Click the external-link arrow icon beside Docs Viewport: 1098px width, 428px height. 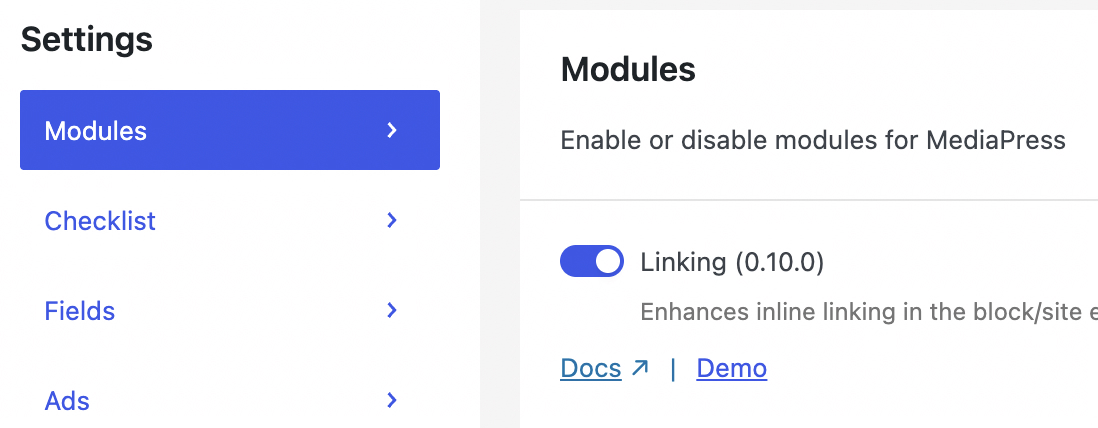(x=640, y=368)
